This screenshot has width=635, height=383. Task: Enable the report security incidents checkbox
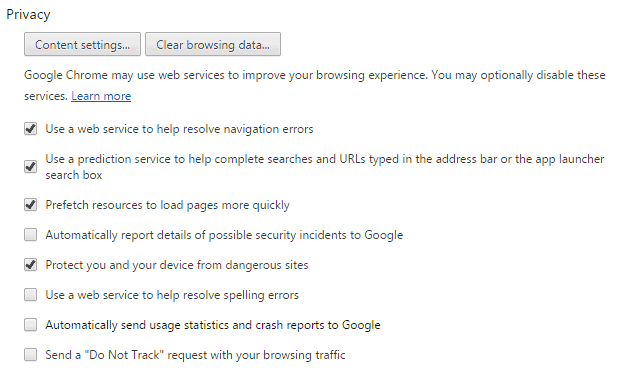click(x=30, y=234)
